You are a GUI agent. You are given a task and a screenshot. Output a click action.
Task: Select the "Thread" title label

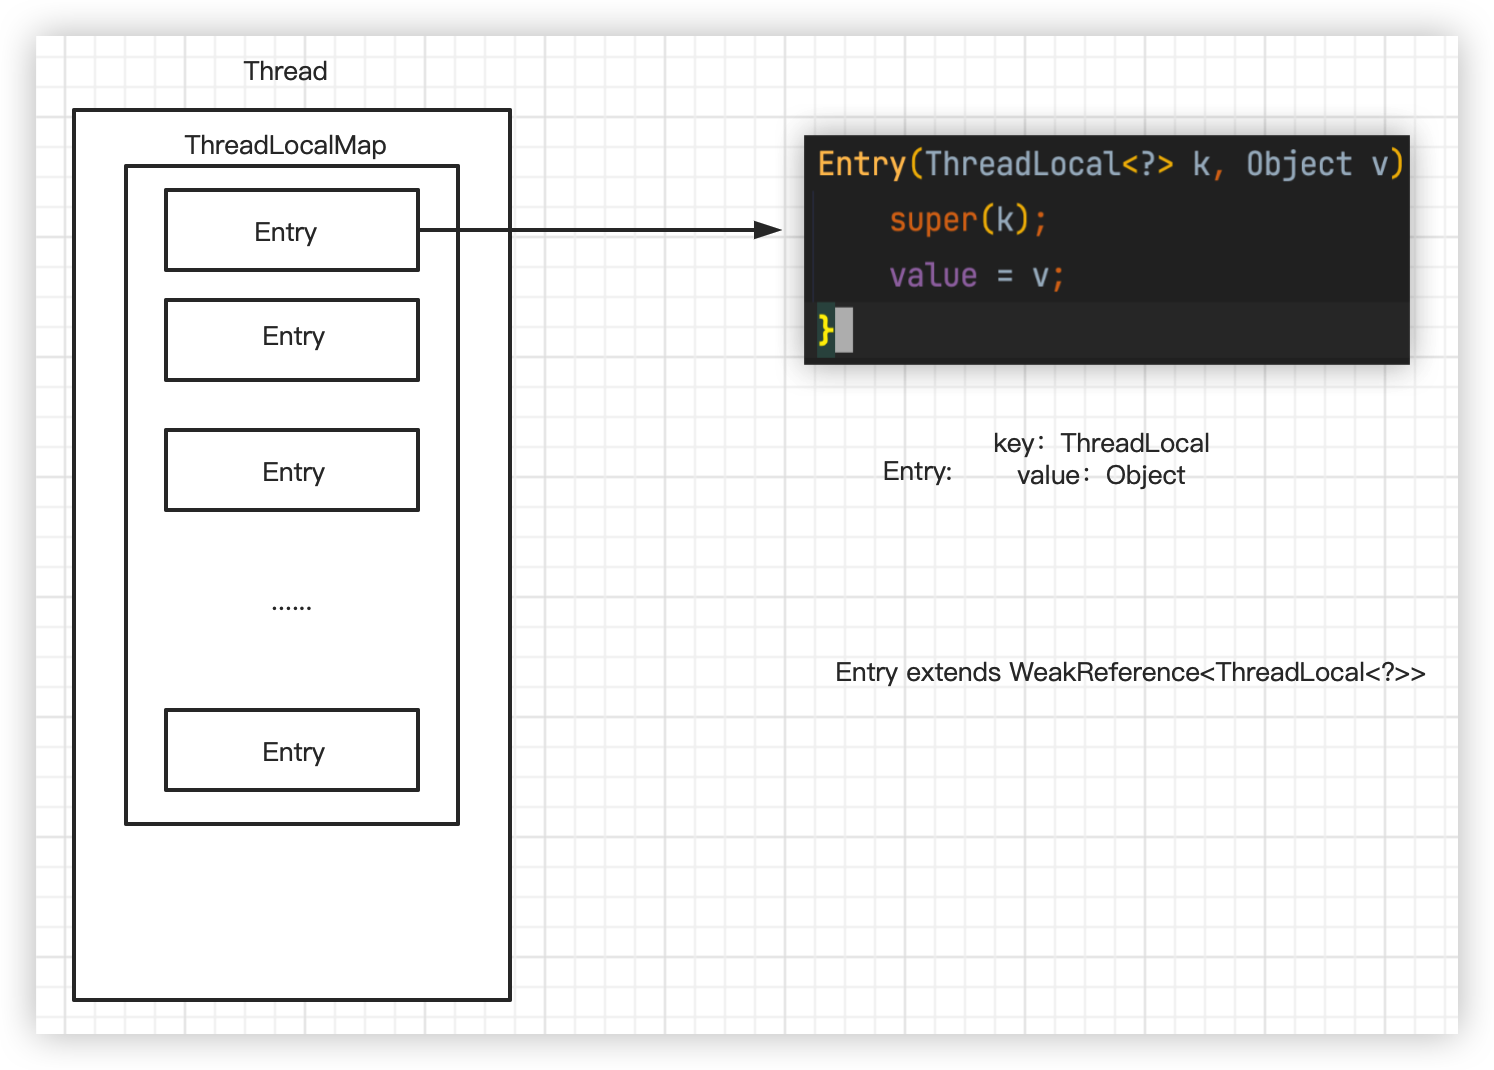point(285,71)
